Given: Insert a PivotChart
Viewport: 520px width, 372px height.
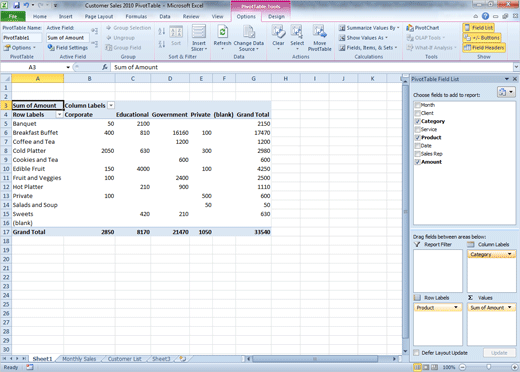Looking at the screenshot, I should (423, 28).
